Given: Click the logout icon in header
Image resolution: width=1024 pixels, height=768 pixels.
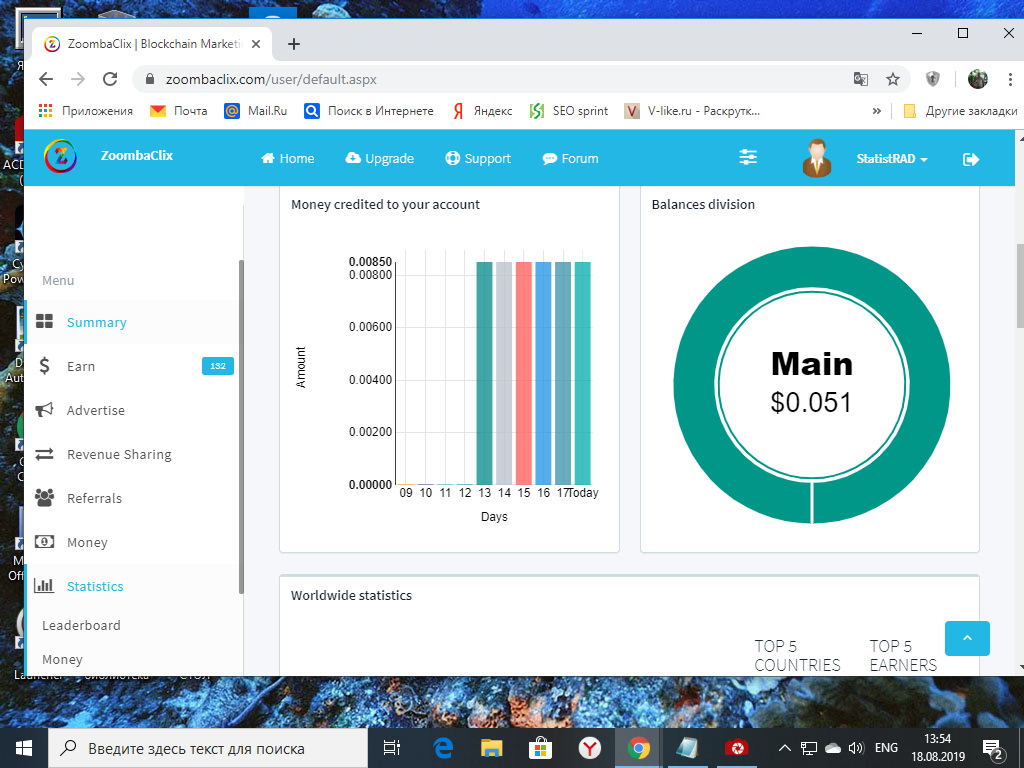Looking at the screenshot, I should click(x=971, y=159).
